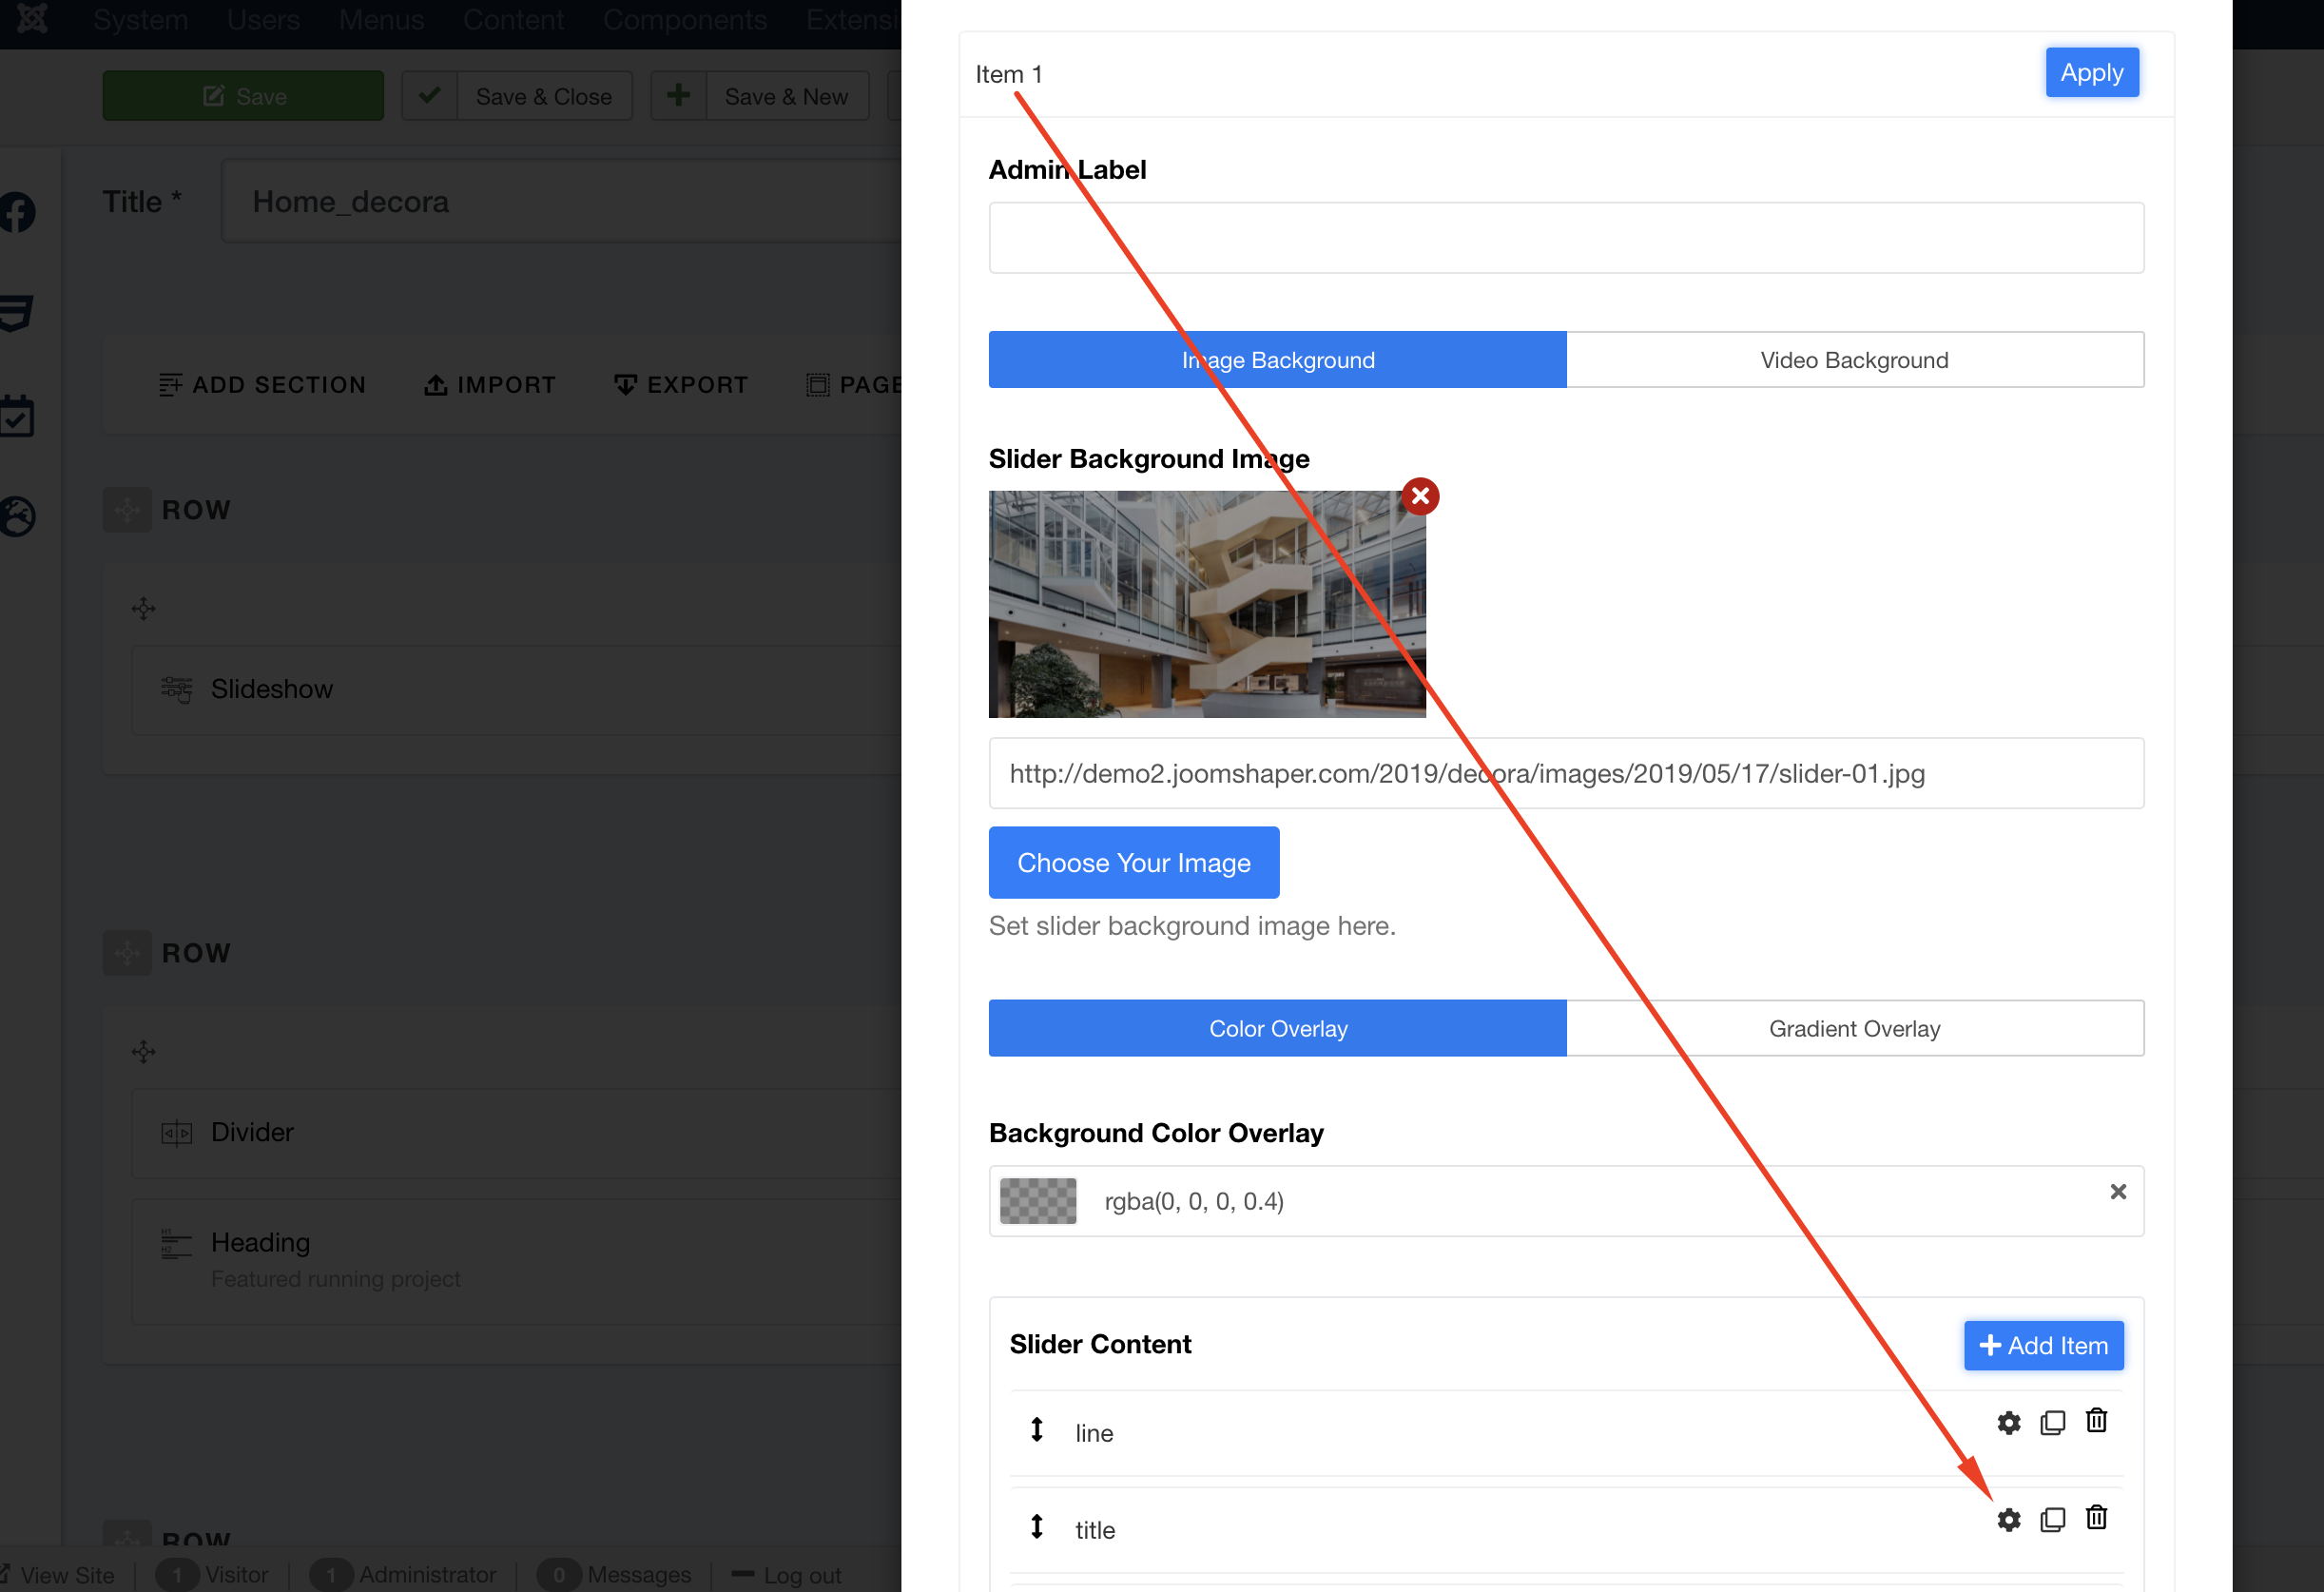Open the Components menu

pos(685,19)
